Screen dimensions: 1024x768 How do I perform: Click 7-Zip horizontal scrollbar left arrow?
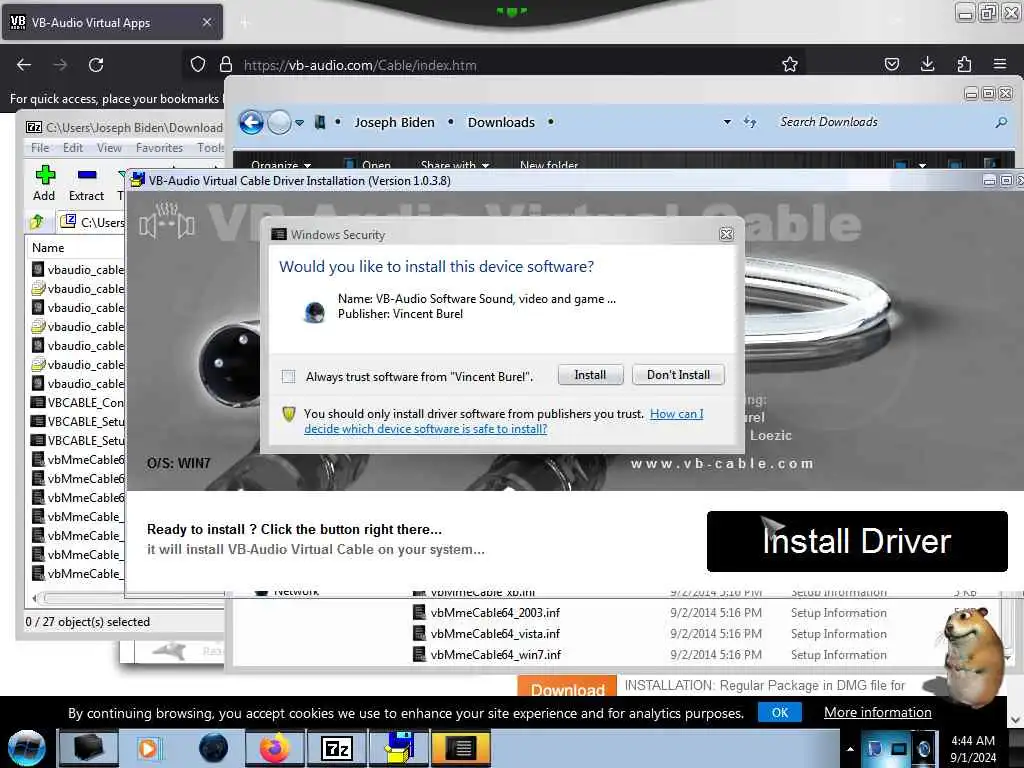click(35, 598)
